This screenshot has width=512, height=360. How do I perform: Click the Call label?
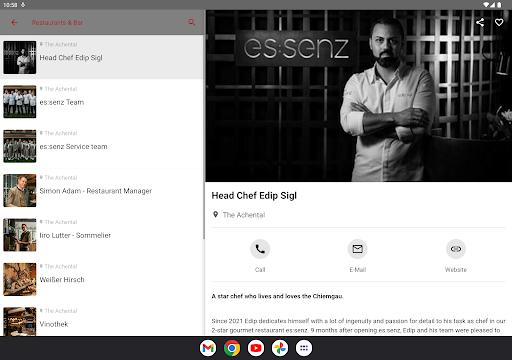point(260,270)
